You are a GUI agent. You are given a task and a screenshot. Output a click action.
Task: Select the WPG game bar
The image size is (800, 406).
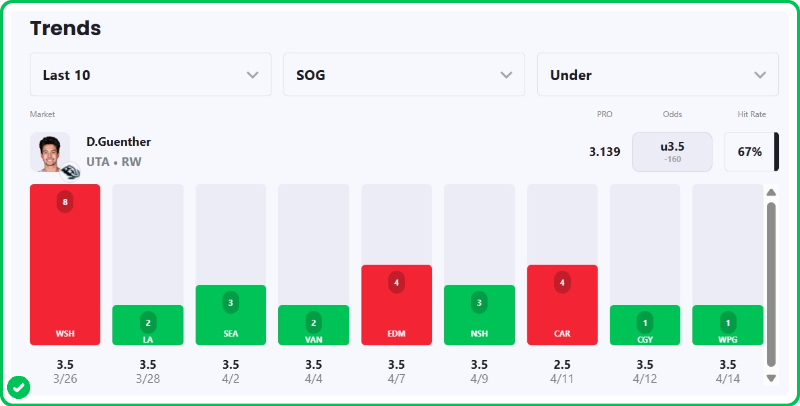[728, 324]
